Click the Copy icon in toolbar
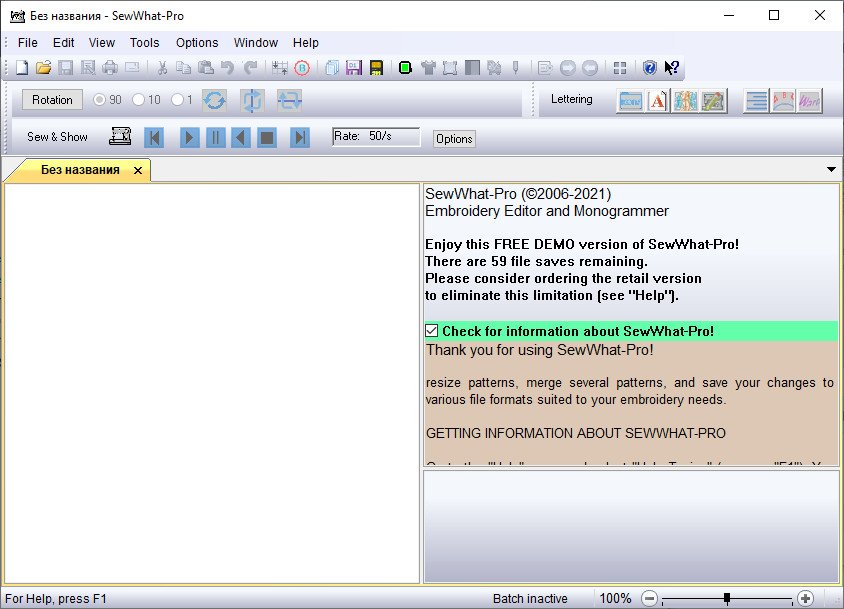 [184, 68]
